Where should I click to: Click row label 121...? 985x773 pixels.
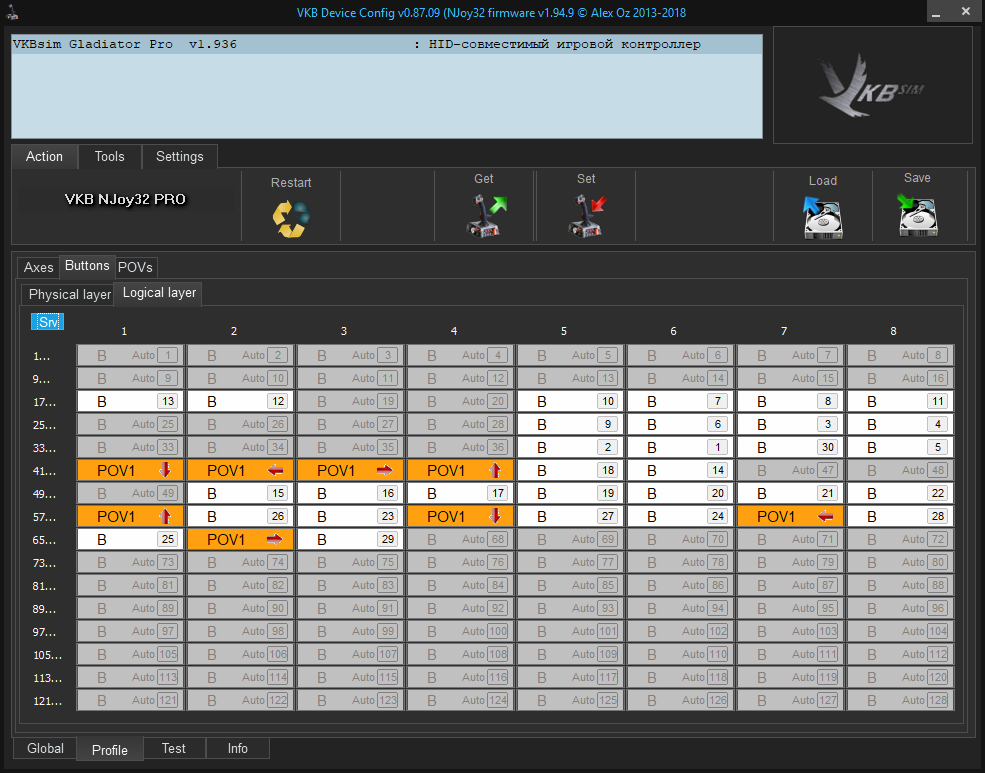point(48,701)
